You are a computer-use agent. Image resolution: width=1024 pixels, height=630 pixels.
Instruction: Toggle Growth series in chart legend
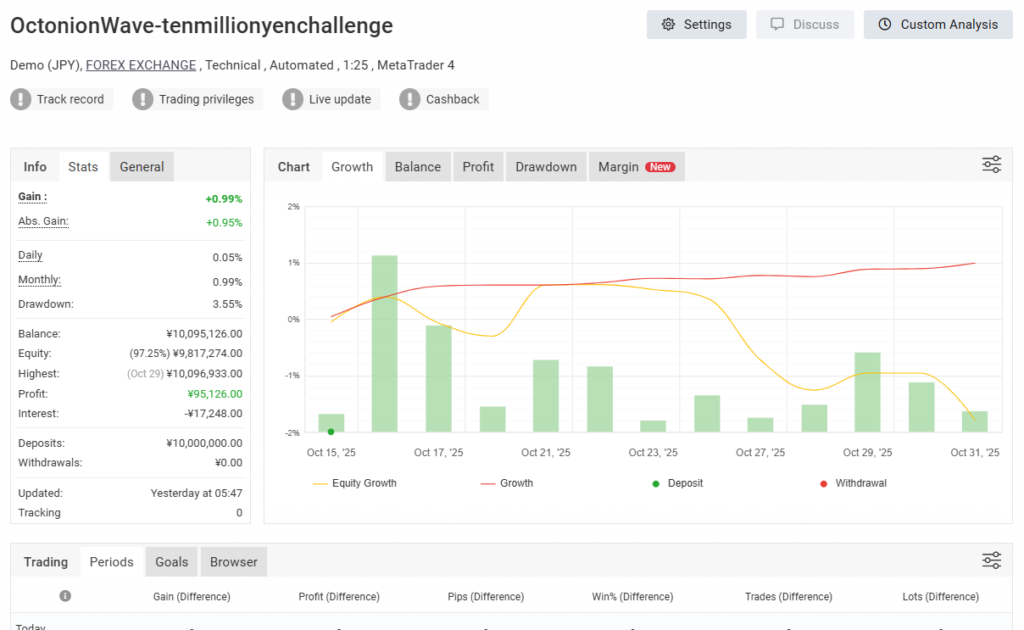click(x=507, y=483)
